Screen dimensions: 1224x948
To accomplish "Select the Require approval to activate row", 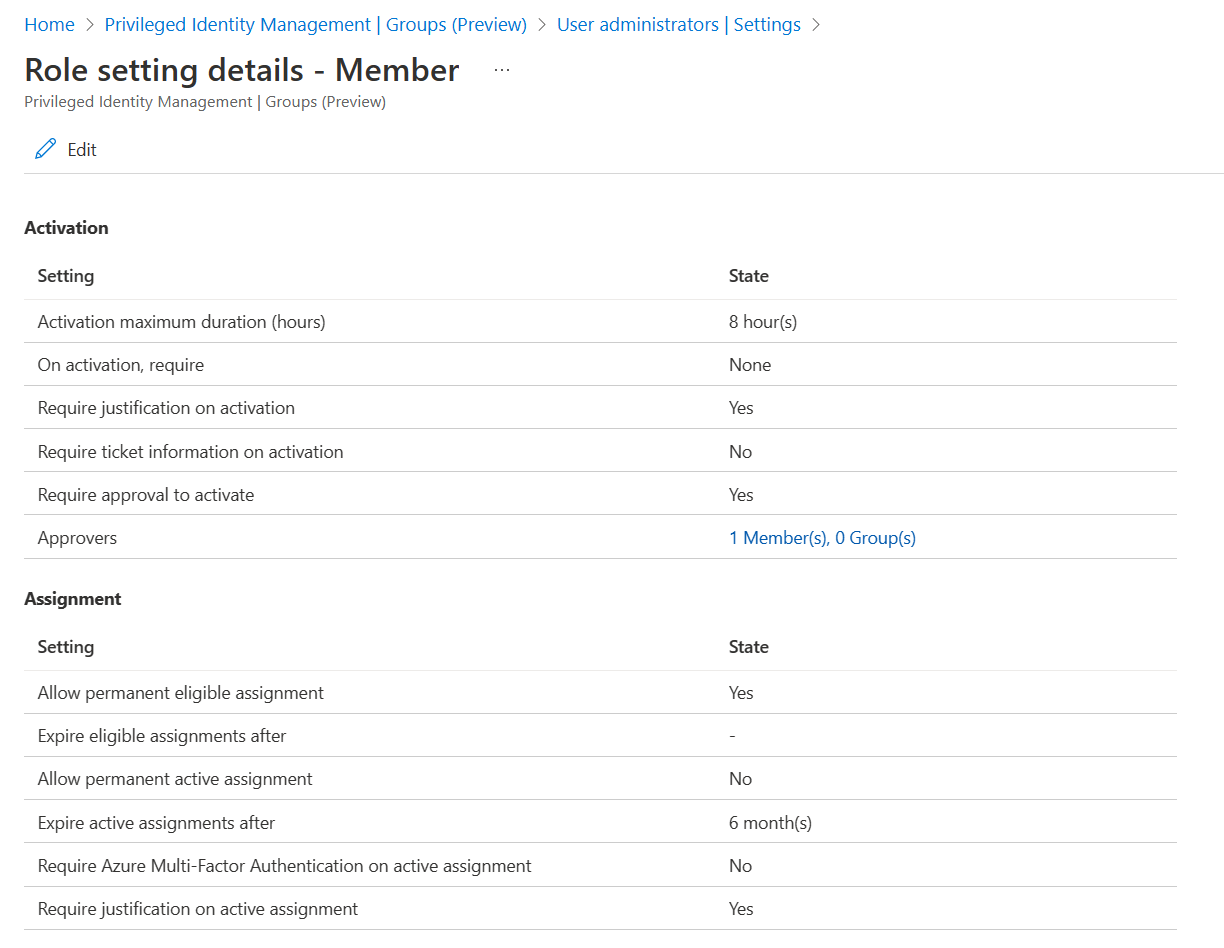I will 146,495.
